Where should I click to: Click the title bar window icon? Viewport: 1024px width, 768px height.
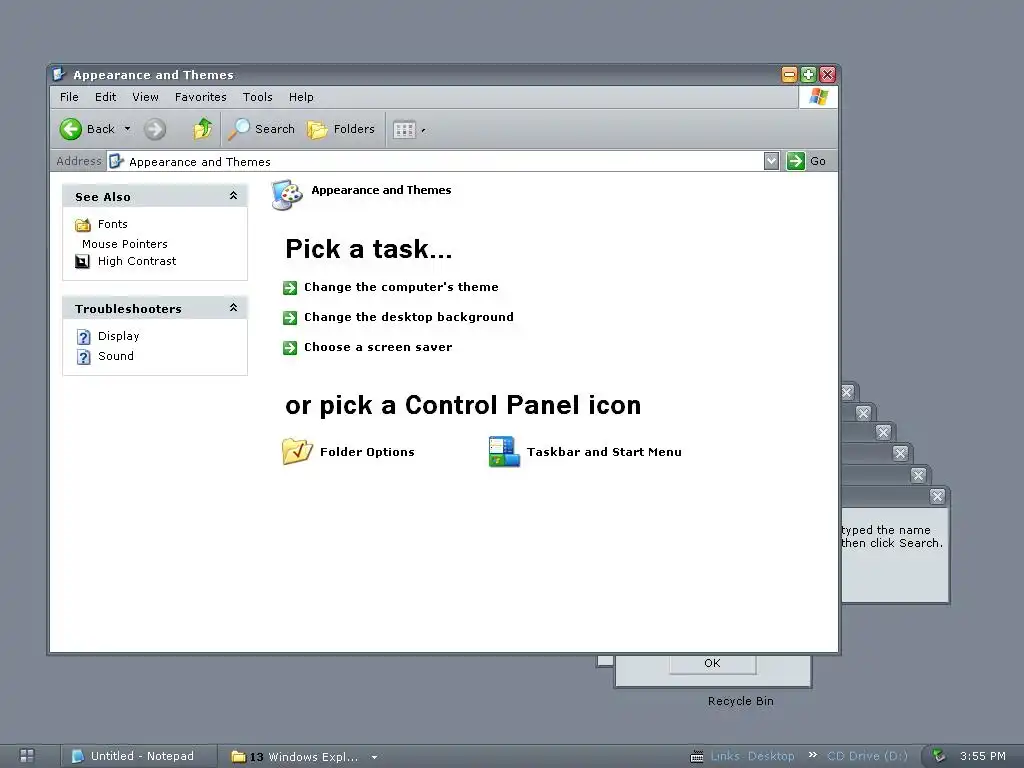(59, 74)
